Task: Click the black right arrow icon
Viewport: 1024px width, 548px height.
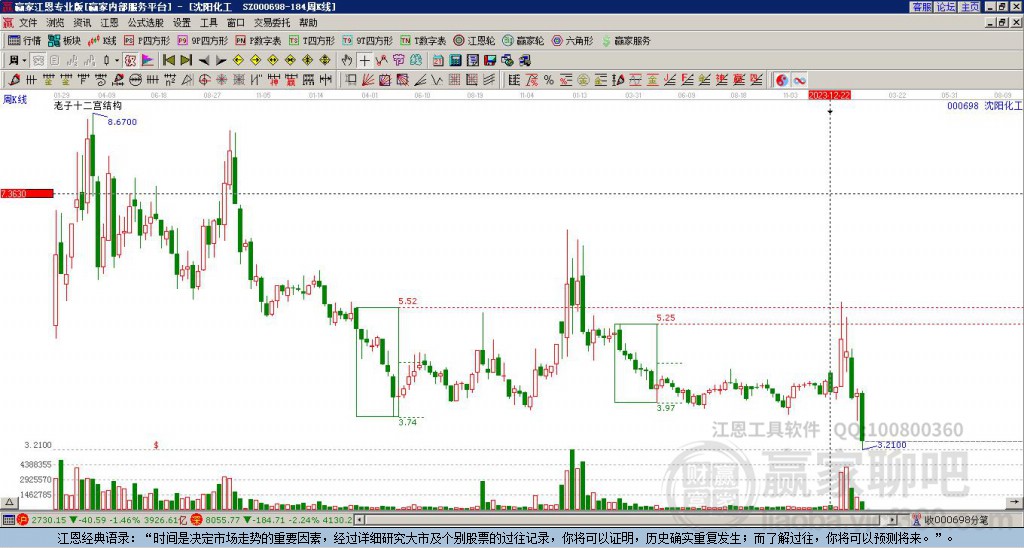Action: (x=221, y=61)
